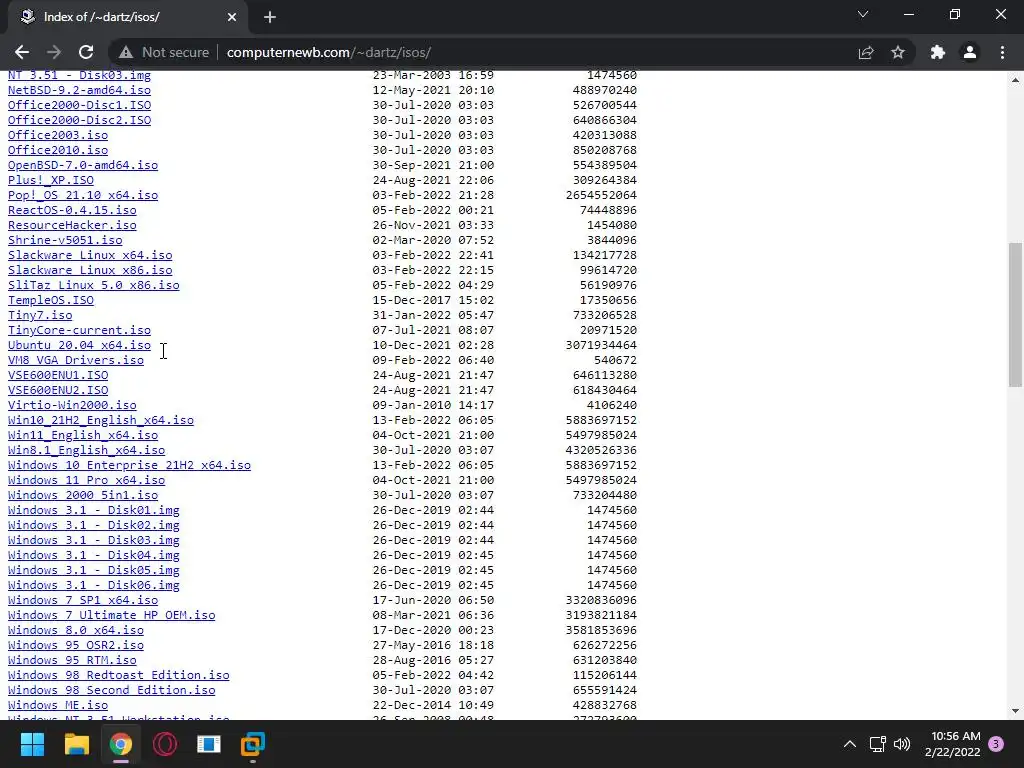Viewport: 1024px width, 768px height.
Task: Open the Windows_2000_5in1.iso link
Action: point(83,496)
